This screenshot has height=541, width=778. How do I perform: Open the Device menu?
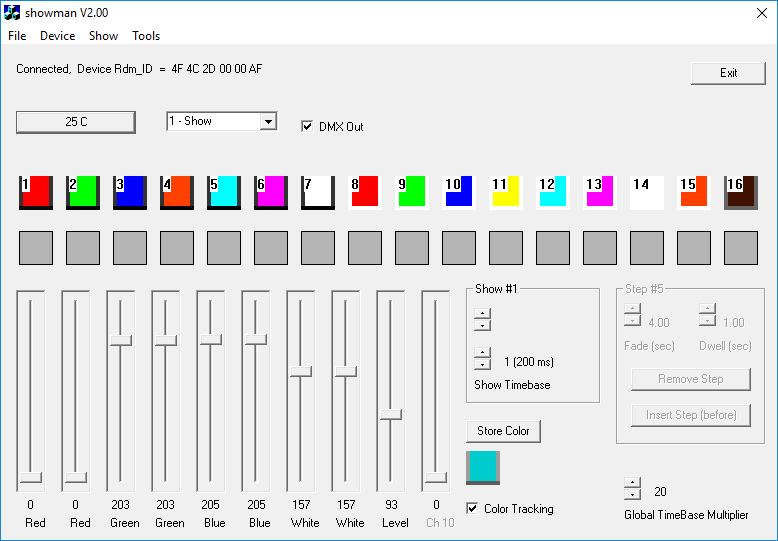click(x=58, y=36)
